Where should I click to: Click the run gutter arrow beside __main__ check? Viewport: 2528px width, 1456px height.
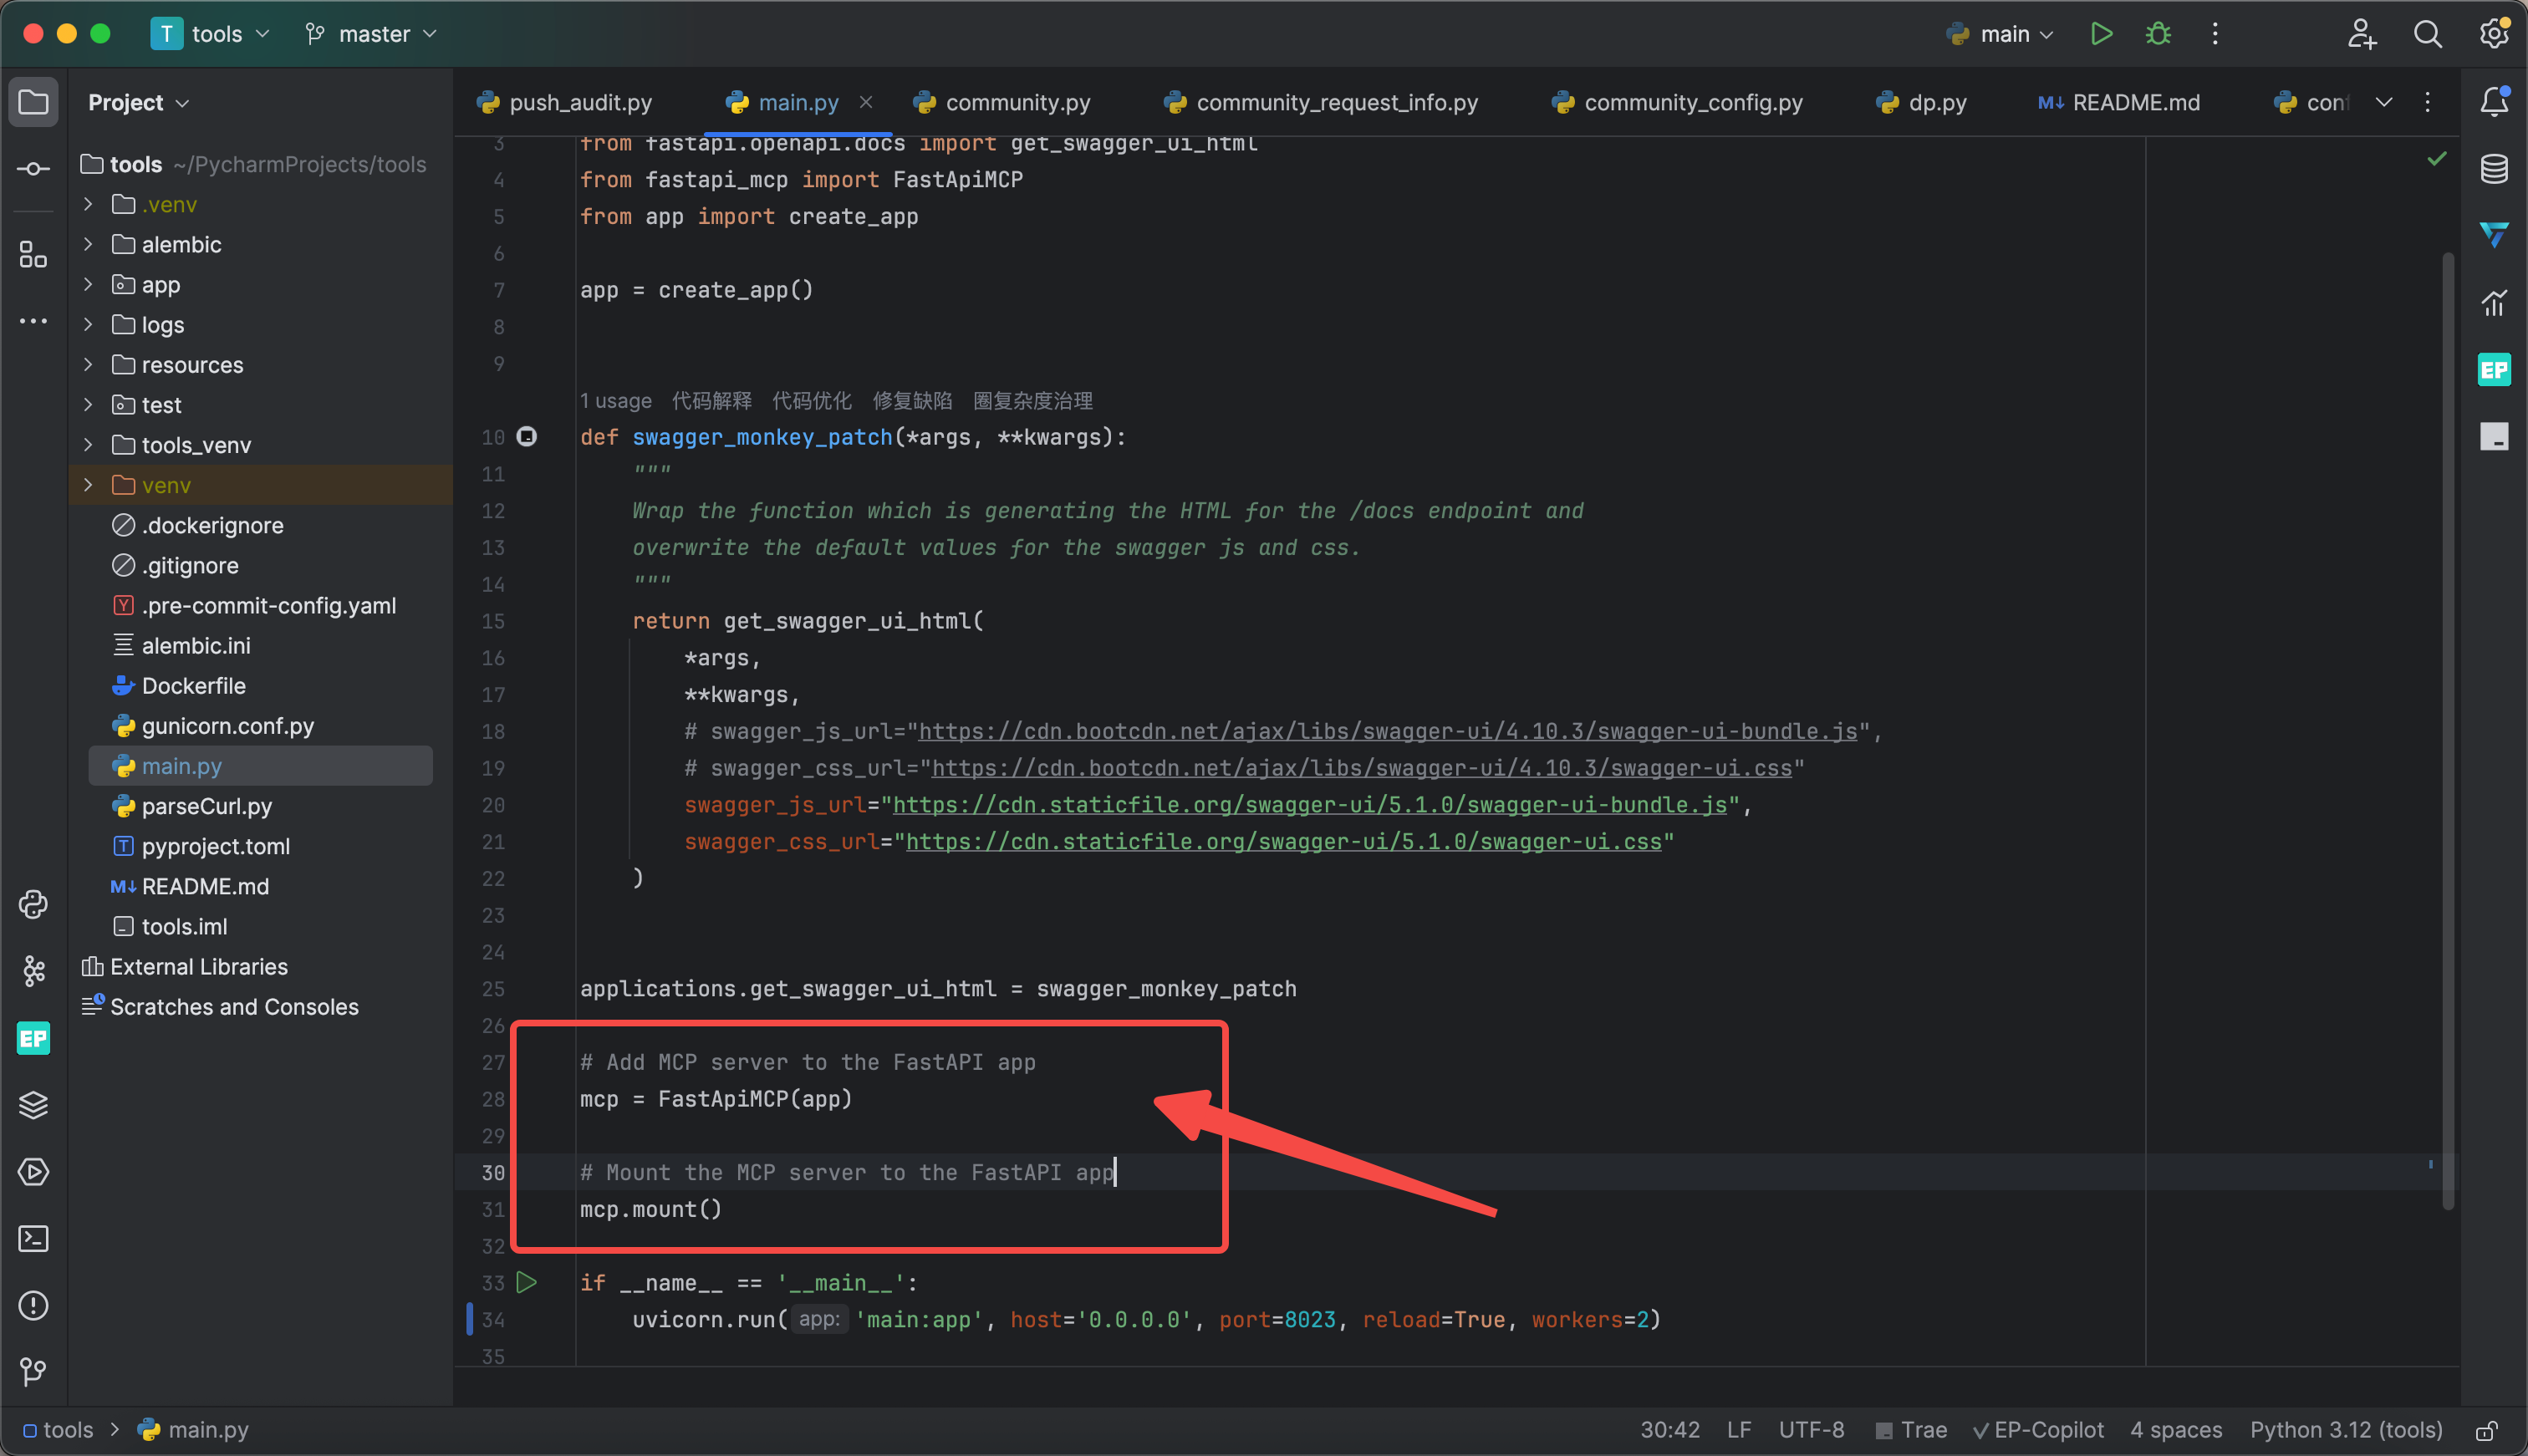(x=527, y=1282)
